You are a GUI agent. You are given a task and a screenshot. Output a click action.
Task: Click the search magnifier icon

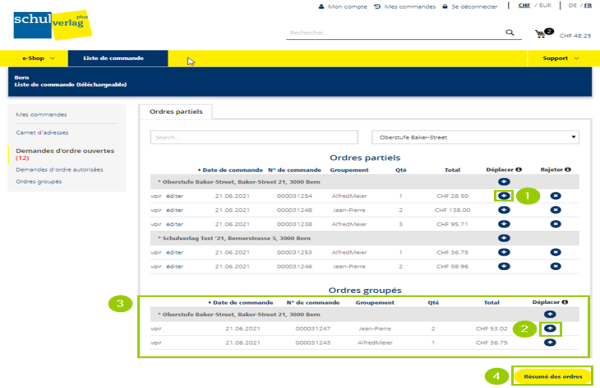click(x=510, y=33)
